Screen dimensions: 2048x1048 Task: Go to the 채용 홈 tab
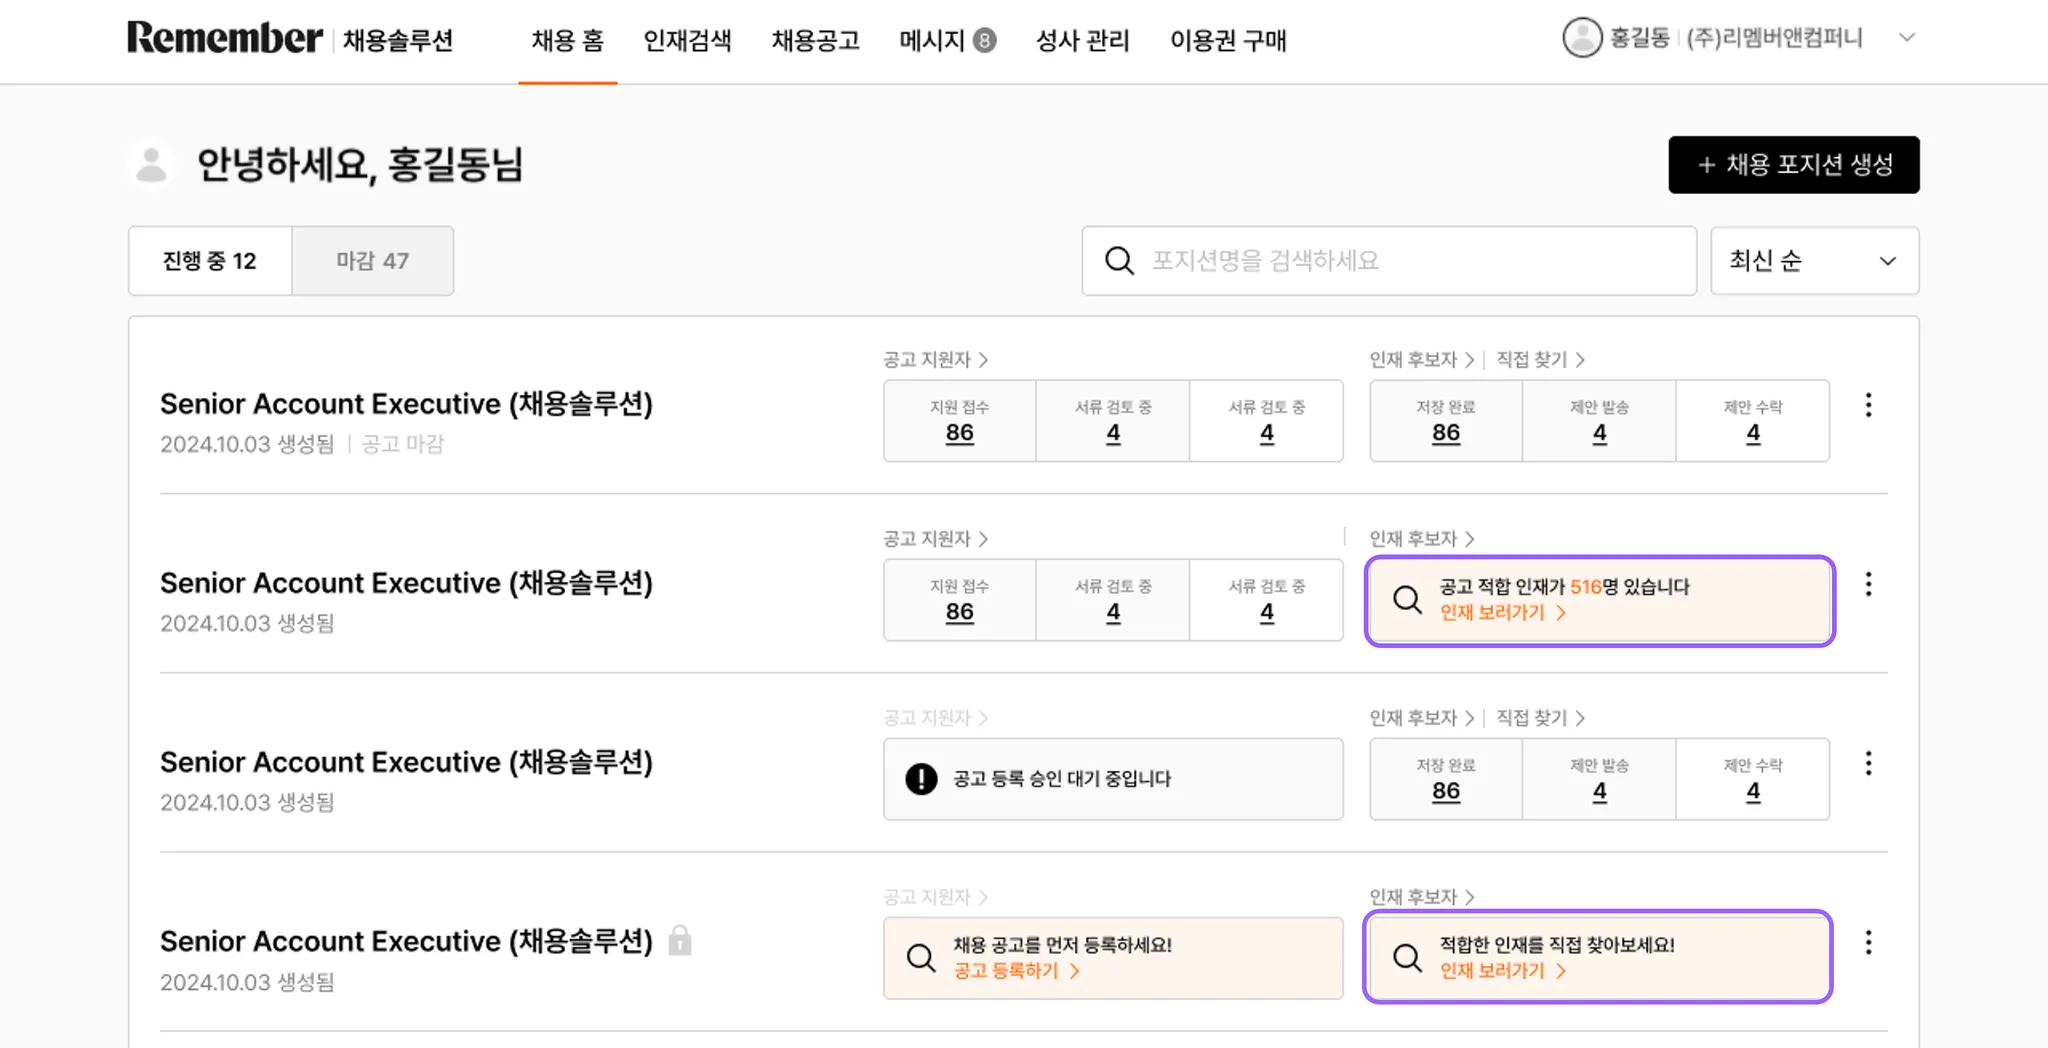[x=567, y=41]
